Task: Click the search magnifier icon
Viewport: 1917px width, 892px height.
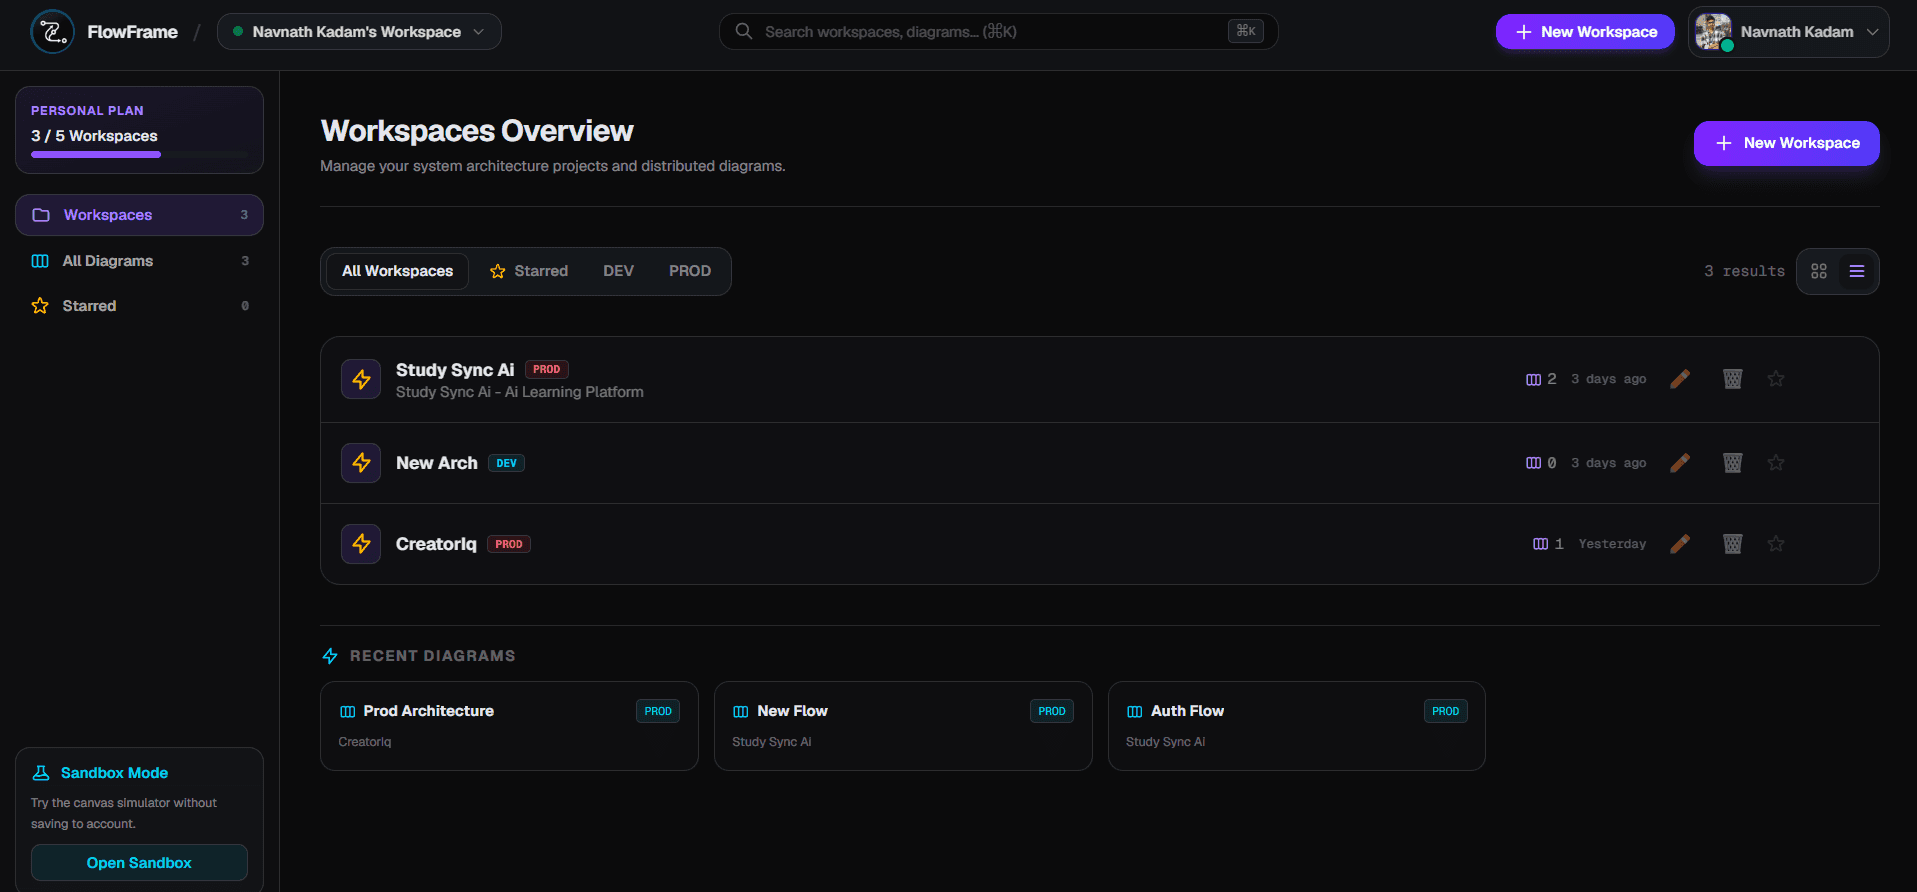Action: (744, 31)
